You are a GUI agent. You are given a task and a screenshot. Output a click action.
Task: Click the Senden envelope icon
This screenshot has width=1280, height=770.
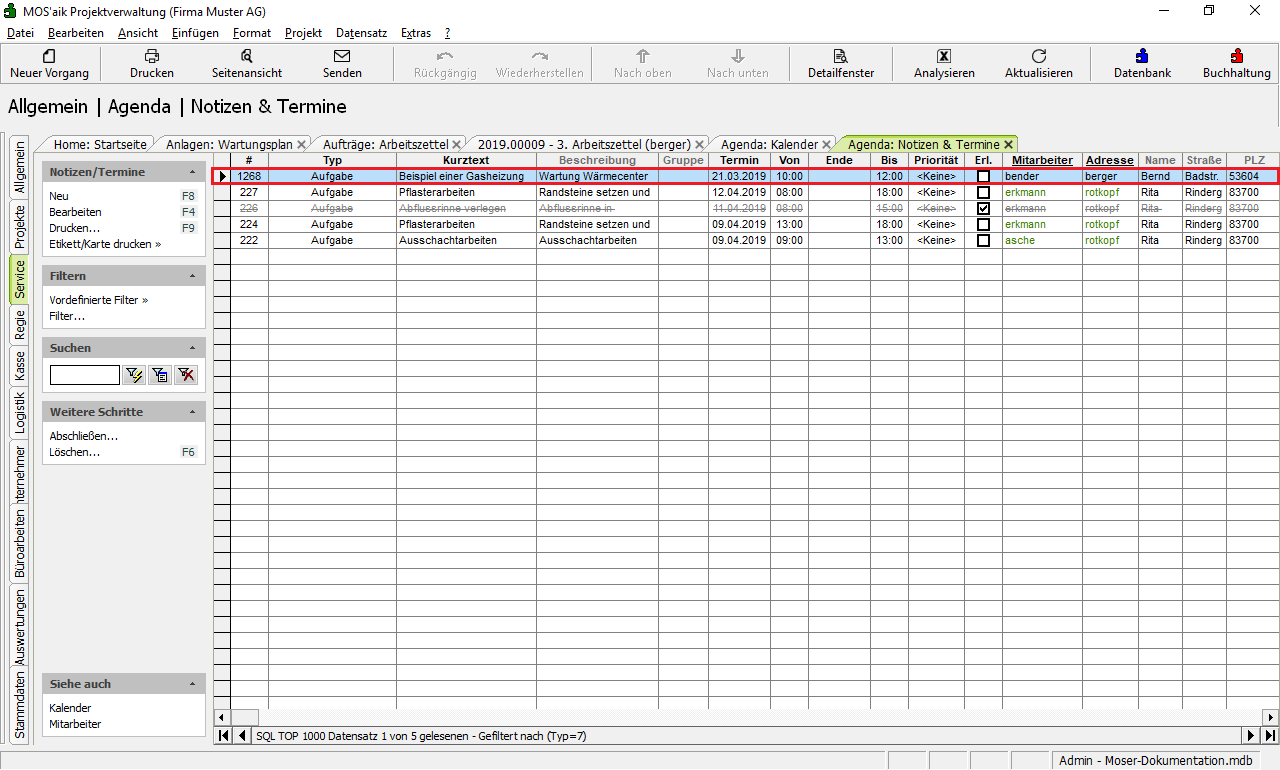[342, 57]
